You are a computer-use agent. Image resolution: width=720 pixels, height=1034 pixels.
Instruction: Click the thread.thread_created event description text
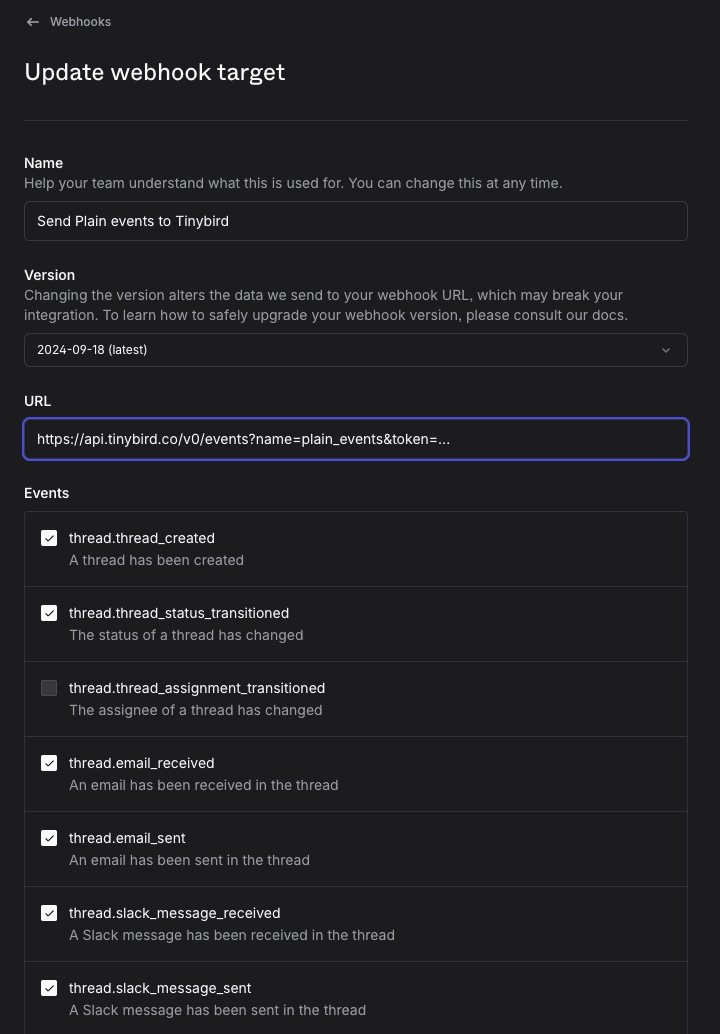[156, 560]
